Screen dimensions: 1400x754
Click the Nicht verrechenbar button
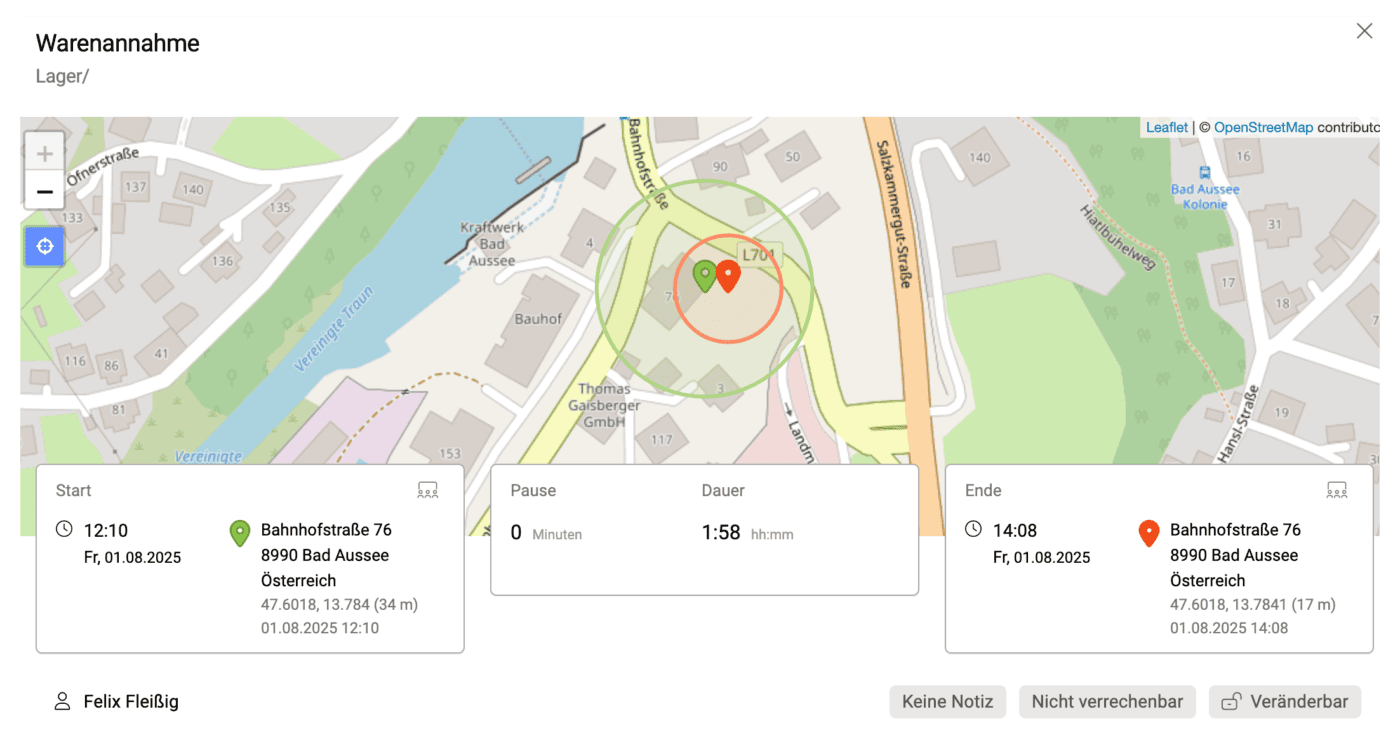[1107, 702]
